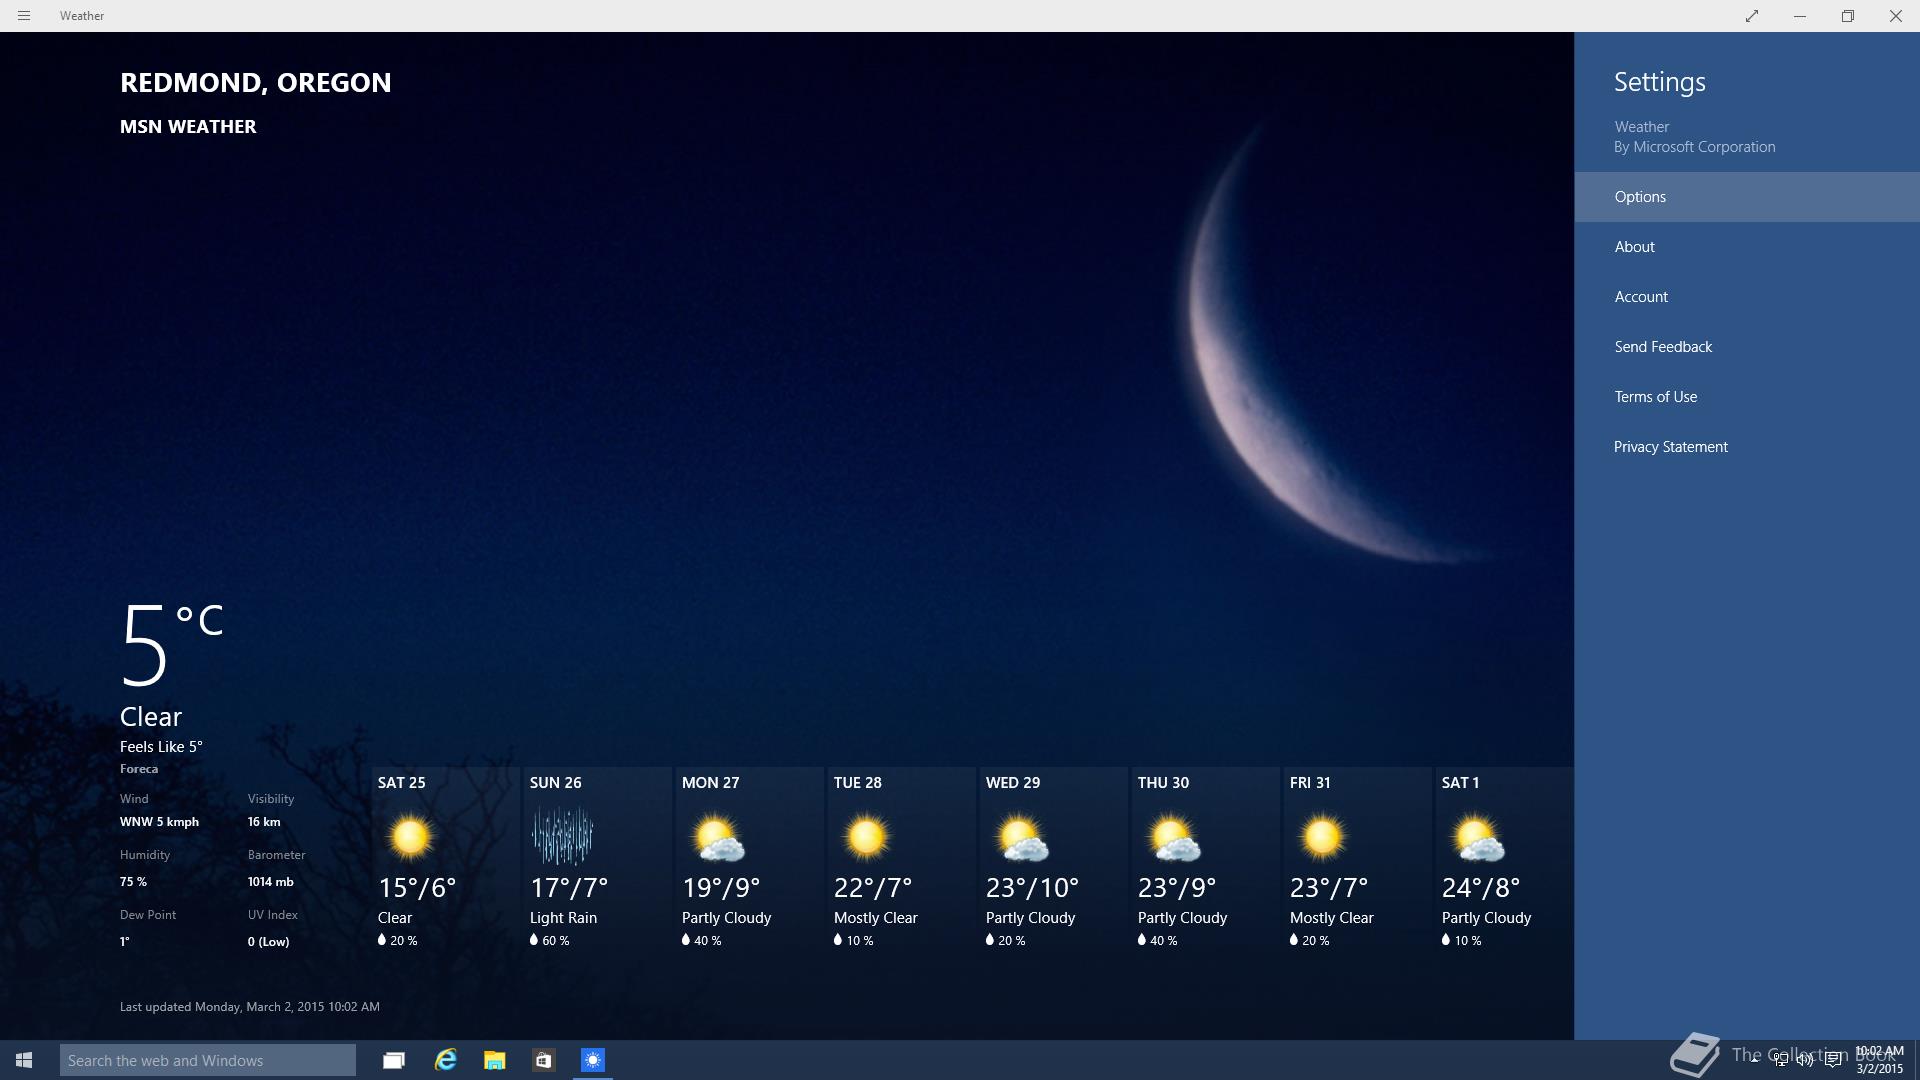The width and height of the screenshot is (1920, 1080).
Task: Click the REDMOND, OREGON location heading
Action: (x=255, y=83)
